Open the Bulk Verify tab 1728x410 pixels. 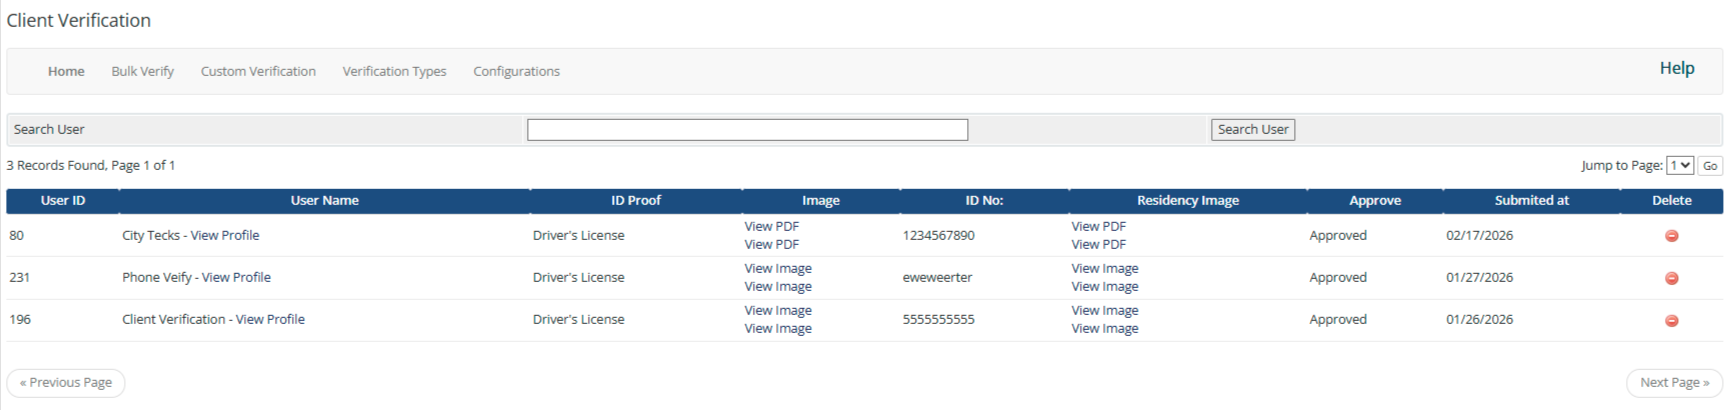tap(142, 71)
